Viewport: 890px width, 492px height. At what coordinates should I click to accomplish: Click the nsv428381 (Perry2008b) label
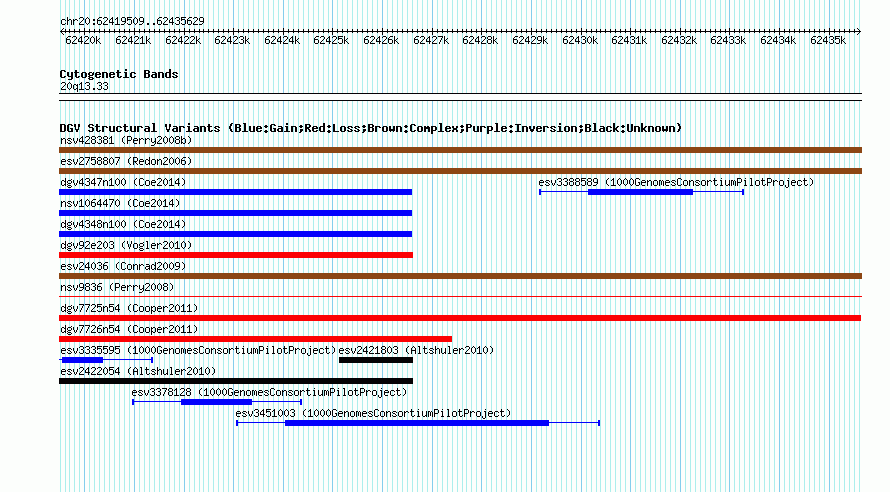coord(126,140)
